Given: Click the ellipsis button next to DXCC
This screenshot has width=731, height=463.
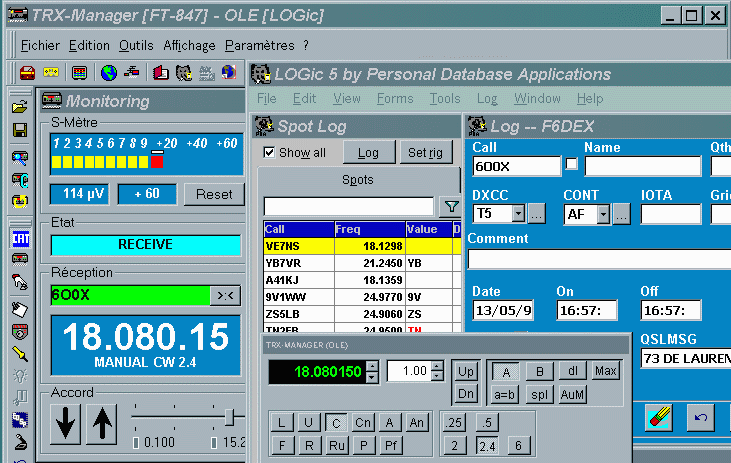Looking at the screenshot, I should [536, 214].
